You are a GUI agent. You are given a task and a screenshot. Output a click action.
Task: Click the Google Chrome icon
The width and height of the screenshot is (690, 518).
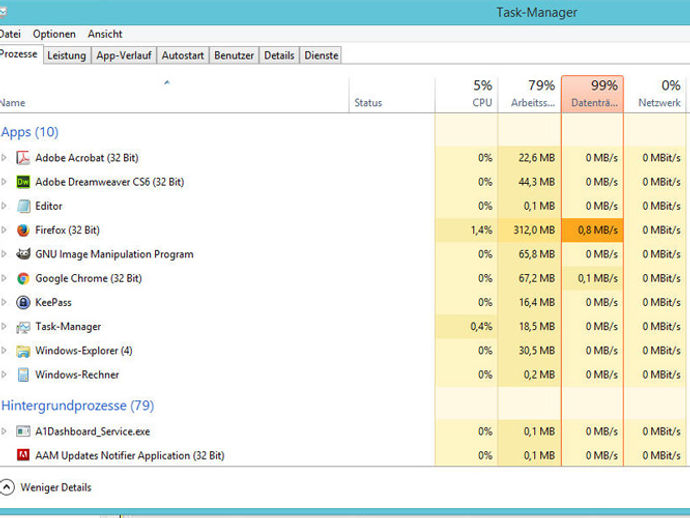[x=23, y=278]
